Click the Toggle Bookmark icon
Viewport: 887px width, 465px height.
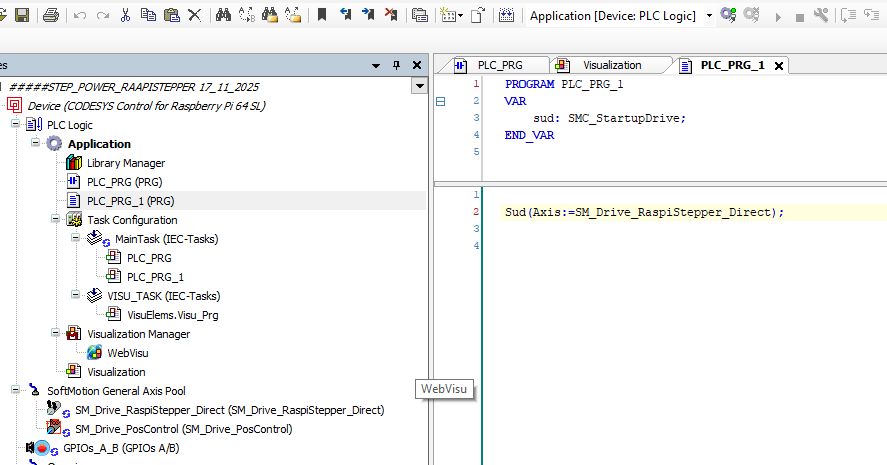[x=322, y=15]
